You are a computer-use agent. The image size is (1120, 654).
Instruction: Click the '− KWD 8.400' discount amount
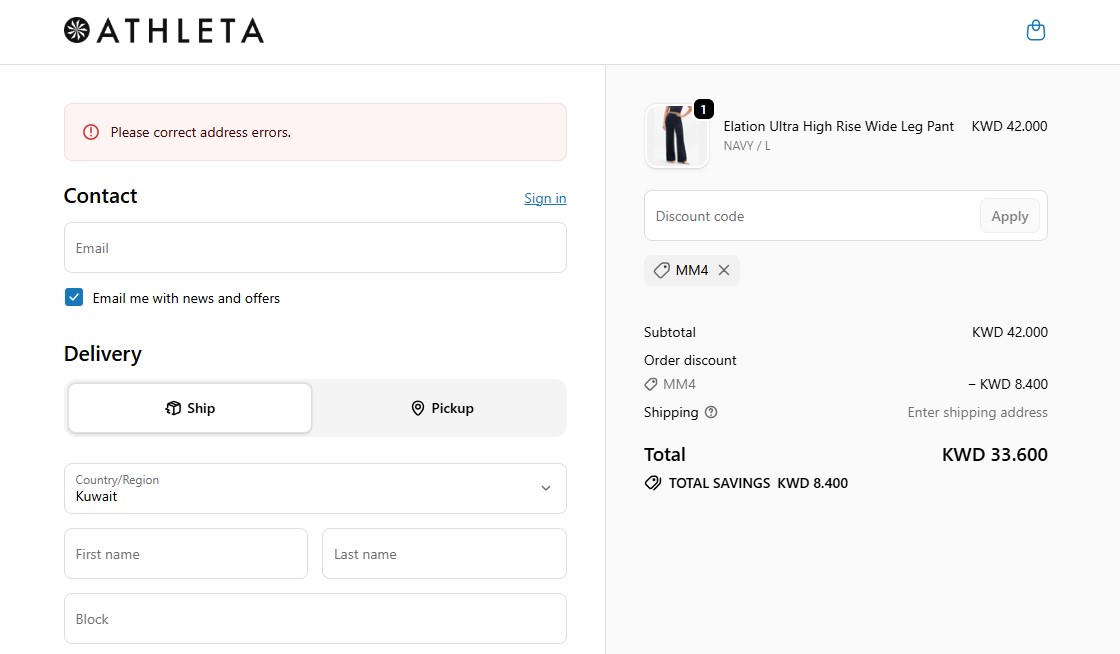point(1008,384)
